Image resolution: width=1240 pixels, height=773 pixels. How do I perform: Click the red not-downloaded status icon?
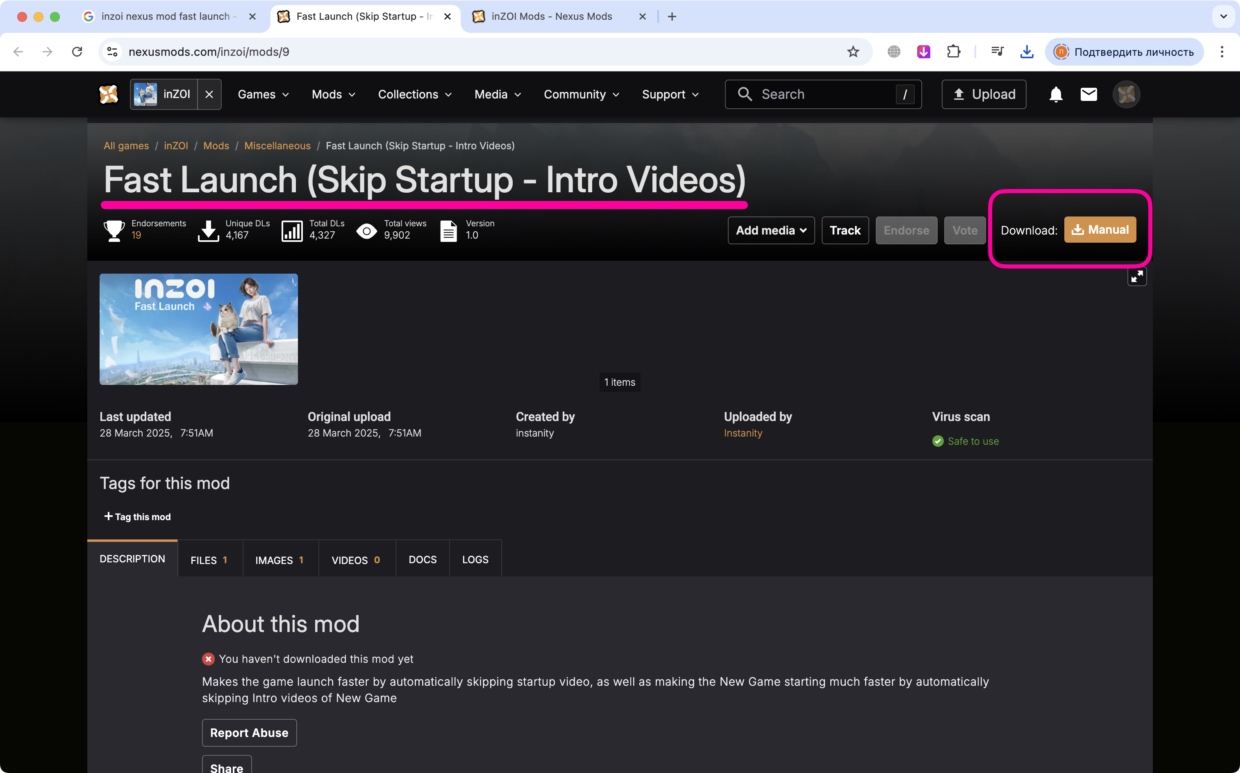pos(208,659)
